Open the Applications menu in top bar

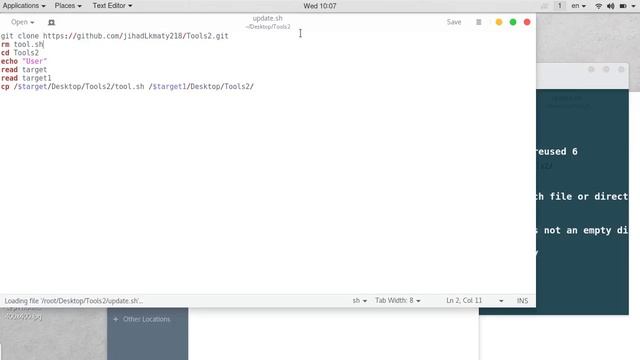24,6
